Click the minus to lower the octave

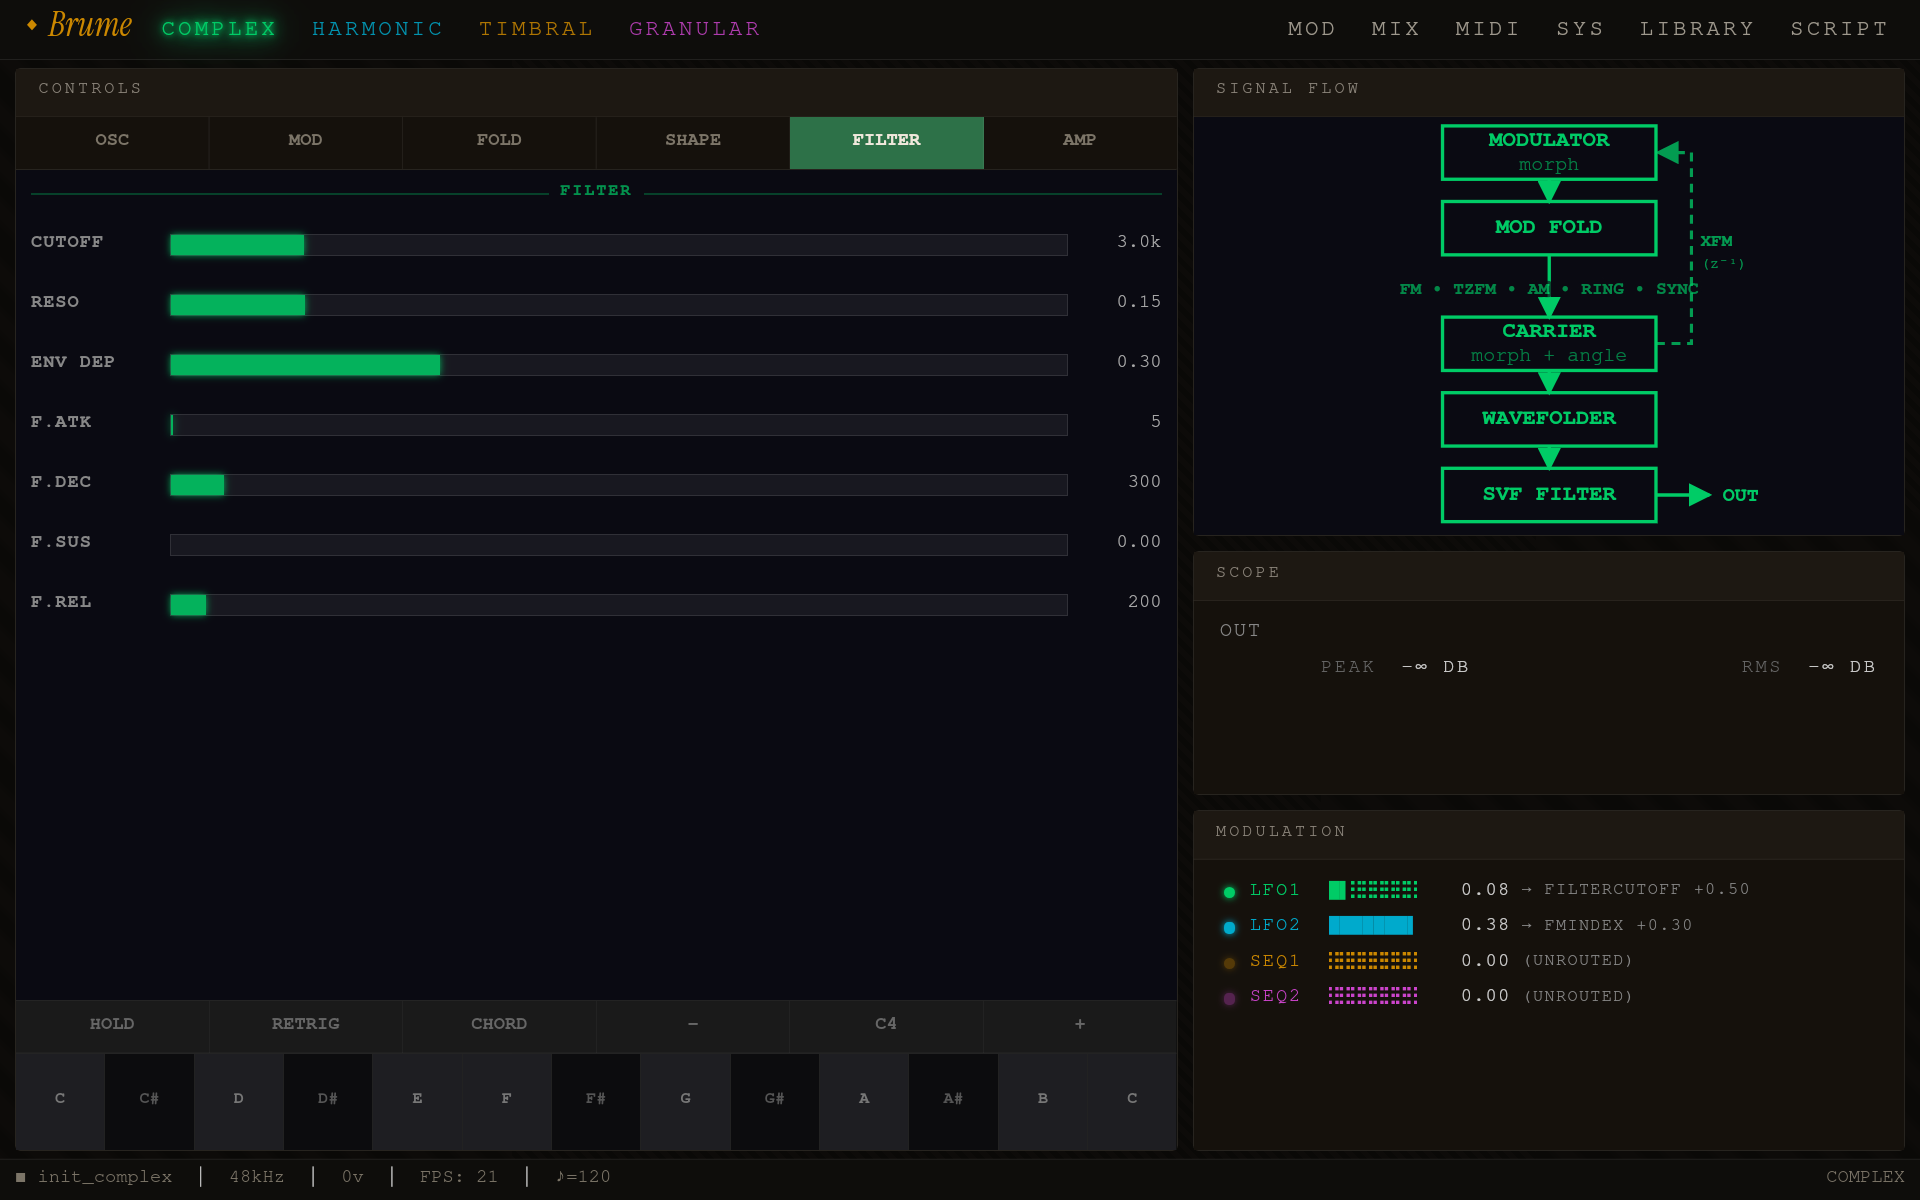click(692, 1024)
